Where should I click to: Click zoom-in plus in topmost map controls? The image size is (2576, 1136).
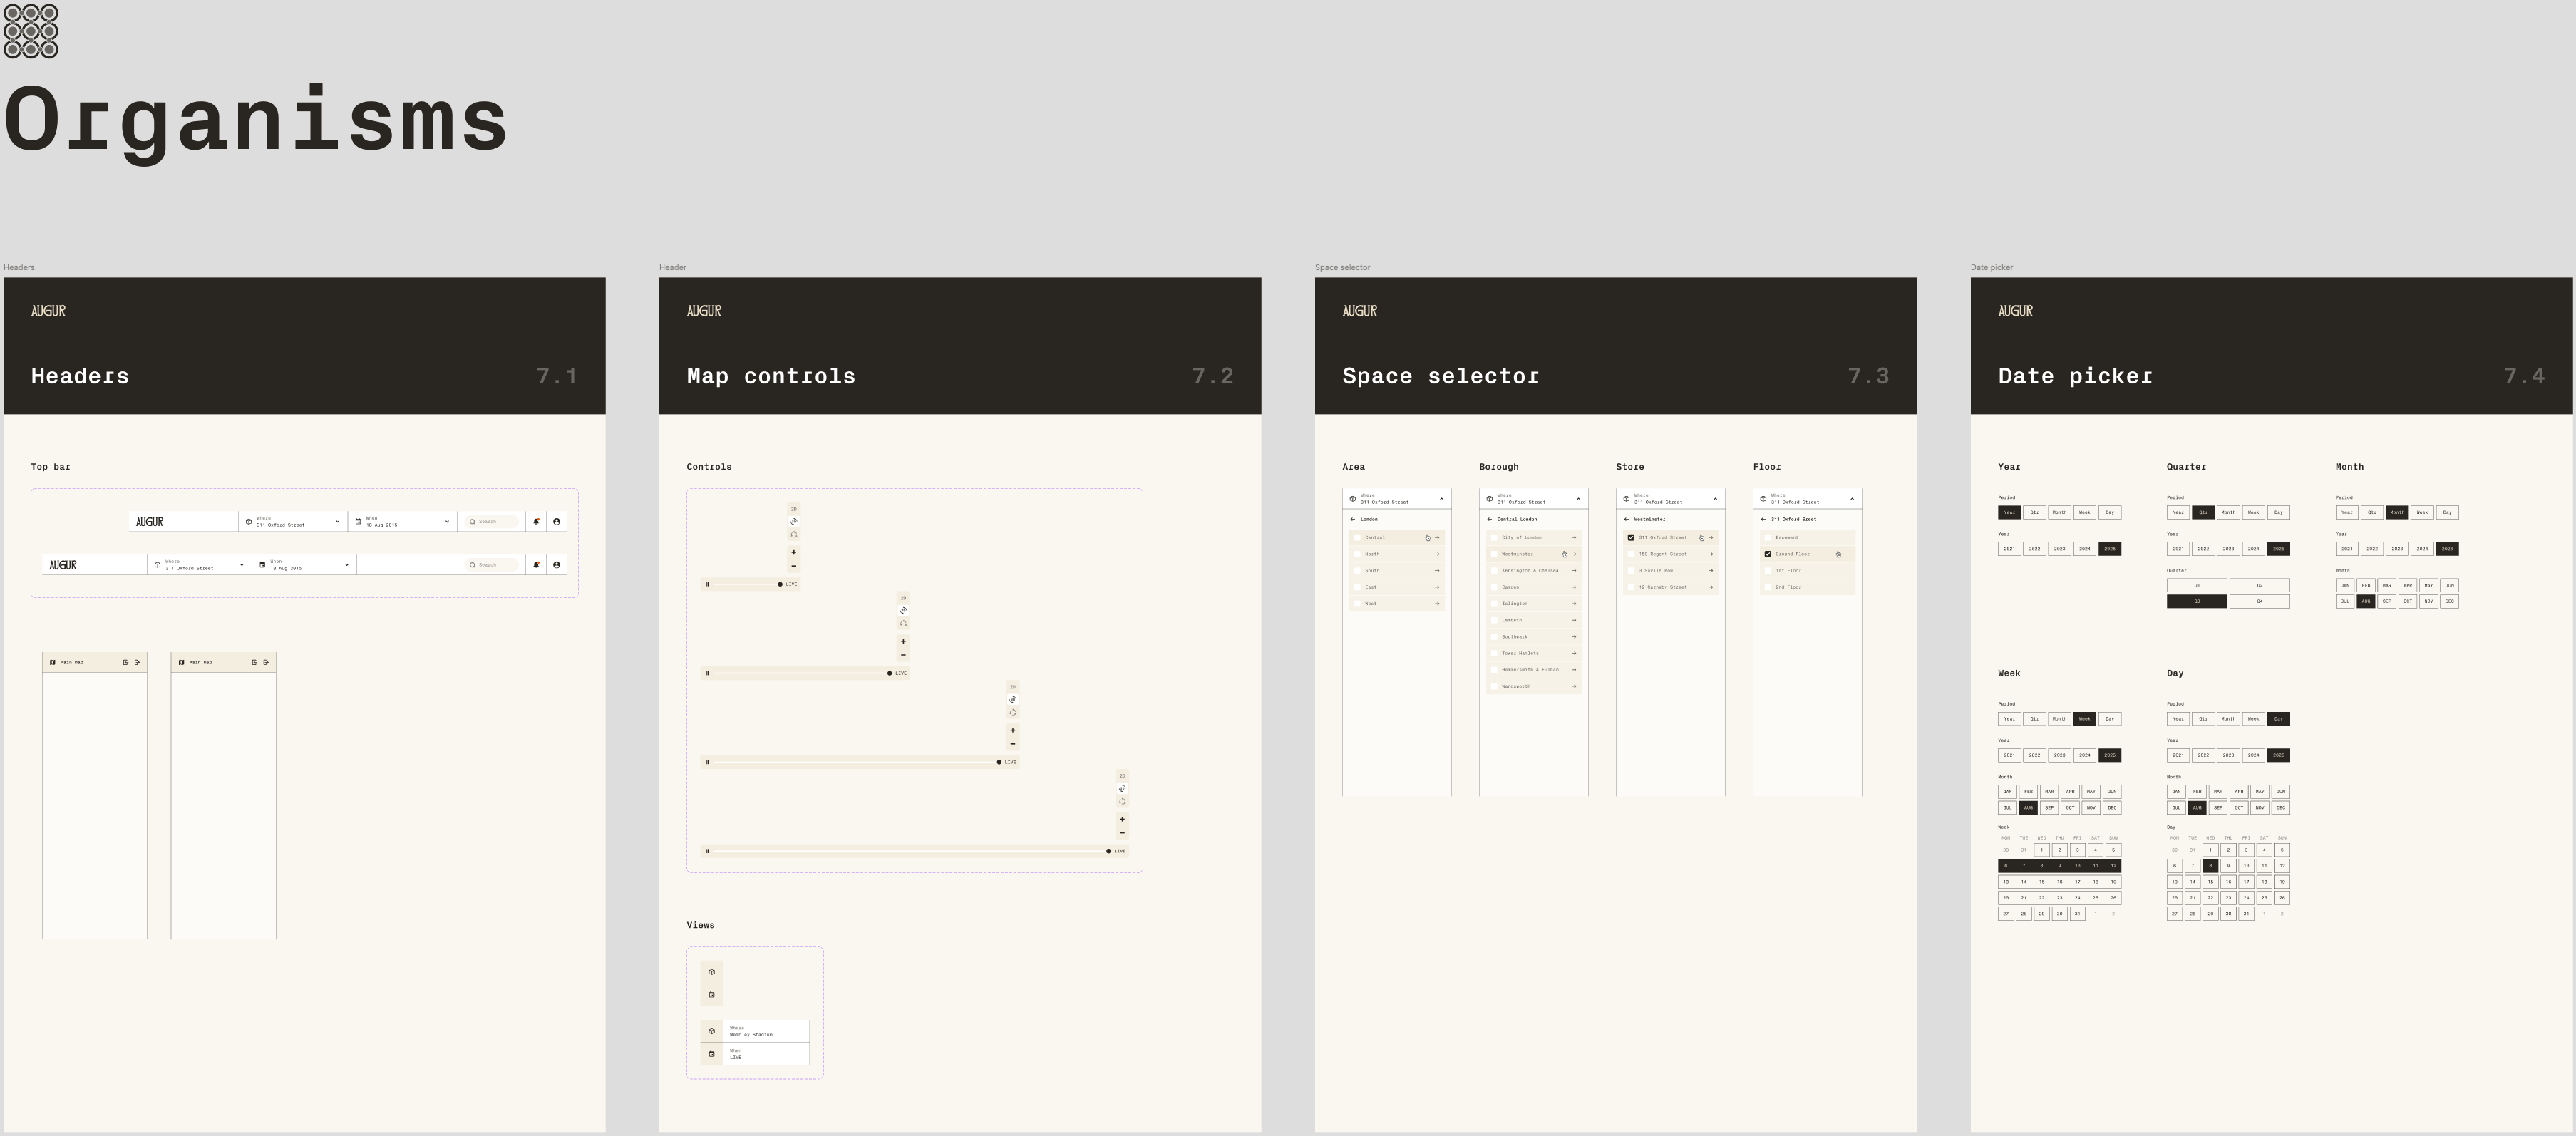[x=794, y=552]
